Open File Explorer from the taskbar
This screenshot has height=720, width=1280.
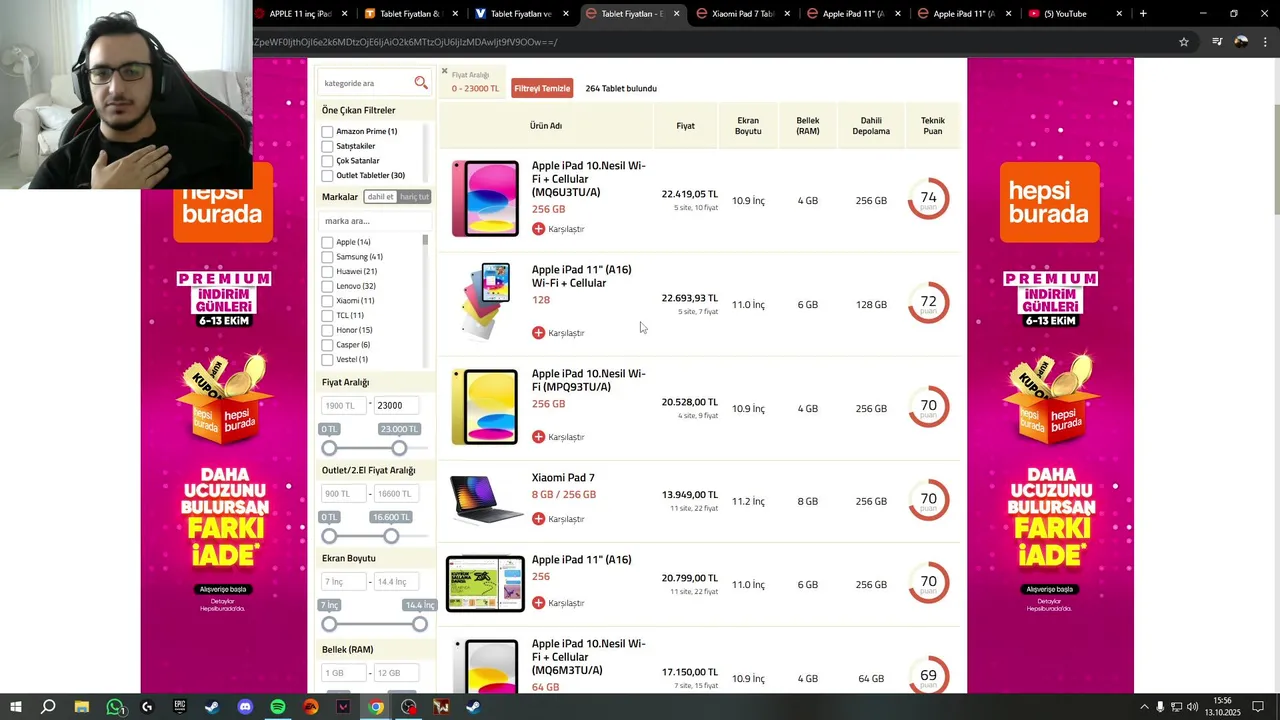[82, 707]
